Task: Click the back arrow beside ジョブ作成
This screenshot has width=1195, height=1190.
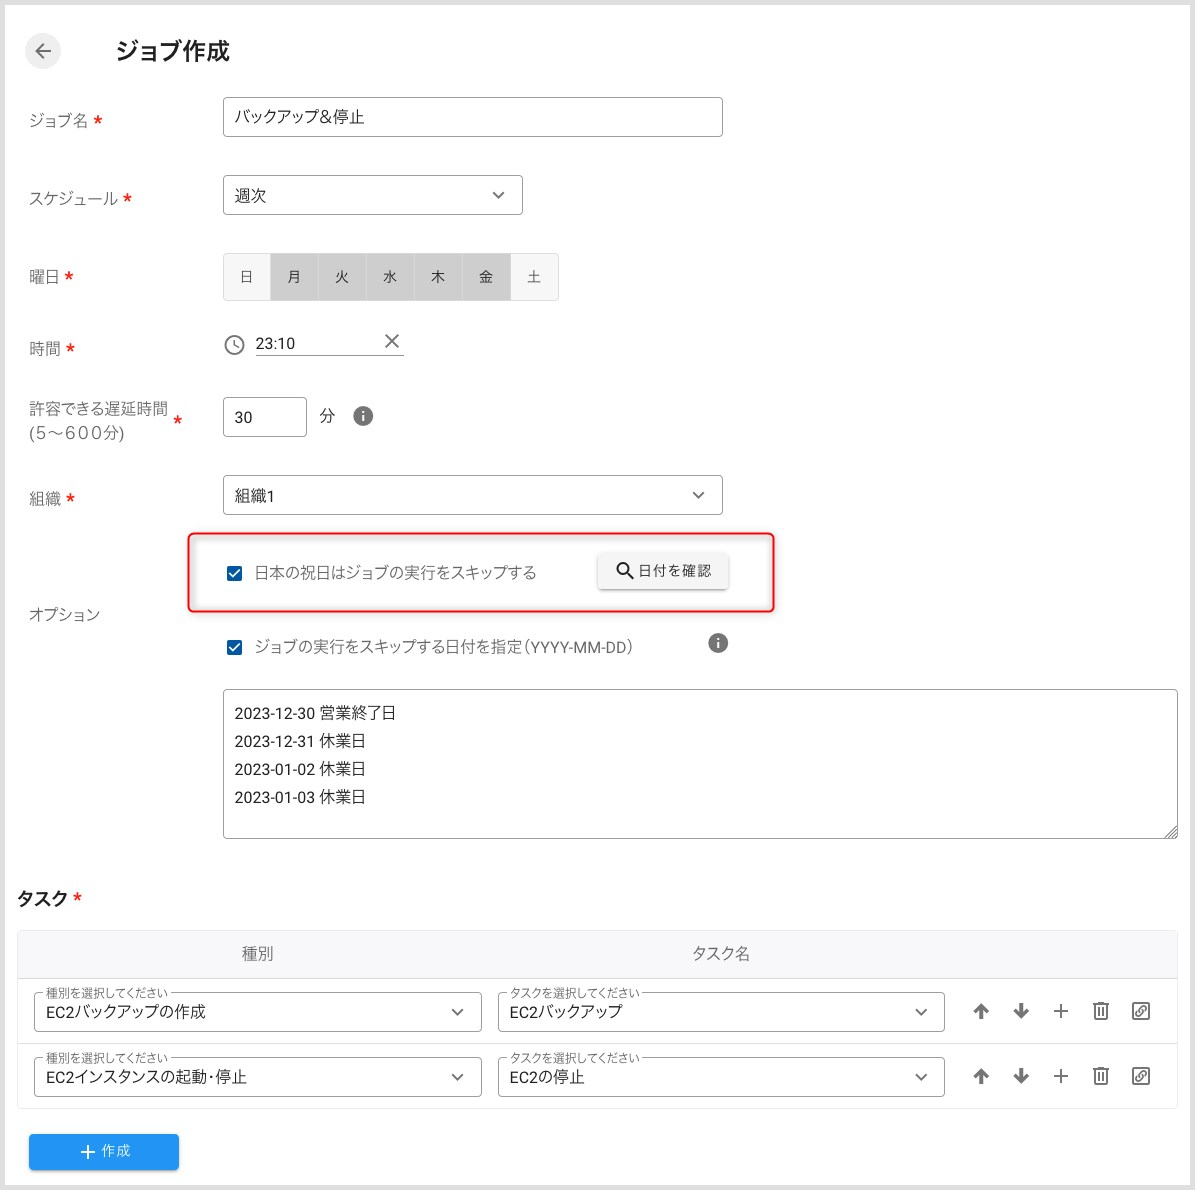Action: click(42, 51)
